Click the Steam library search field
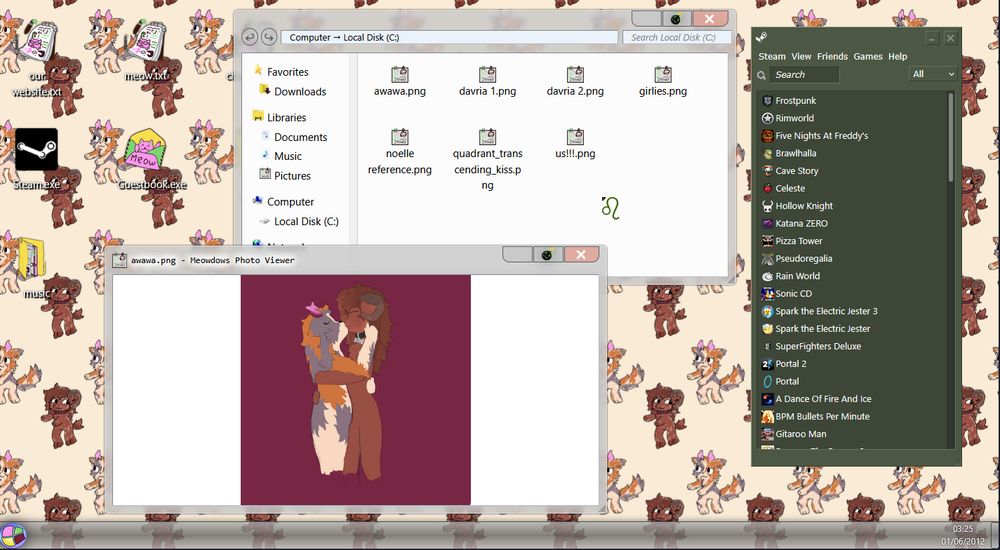This screenshot has width=1000, height=550. coord(804,75)
